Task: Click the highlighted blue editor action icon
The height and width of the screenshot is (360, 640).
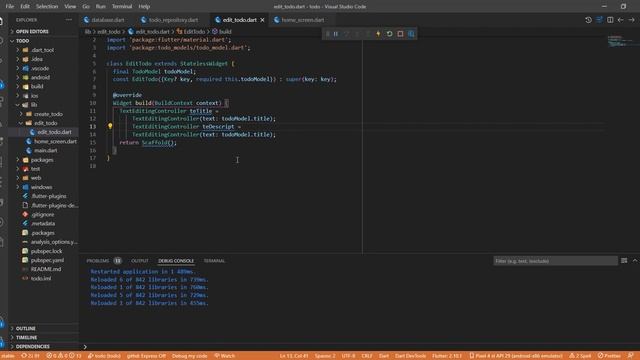Action: [x=599, y=20]
